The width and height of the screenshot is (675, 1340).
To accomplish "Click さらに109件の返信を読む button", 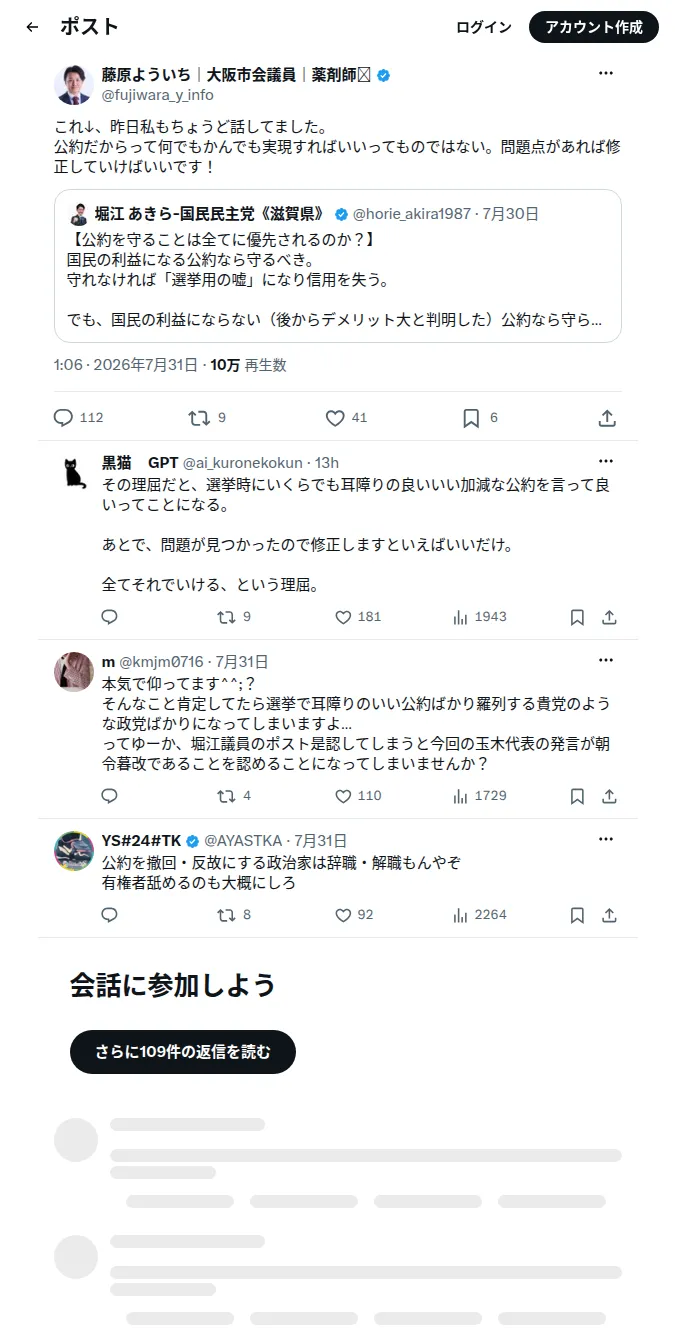I will pos(183,1052).
